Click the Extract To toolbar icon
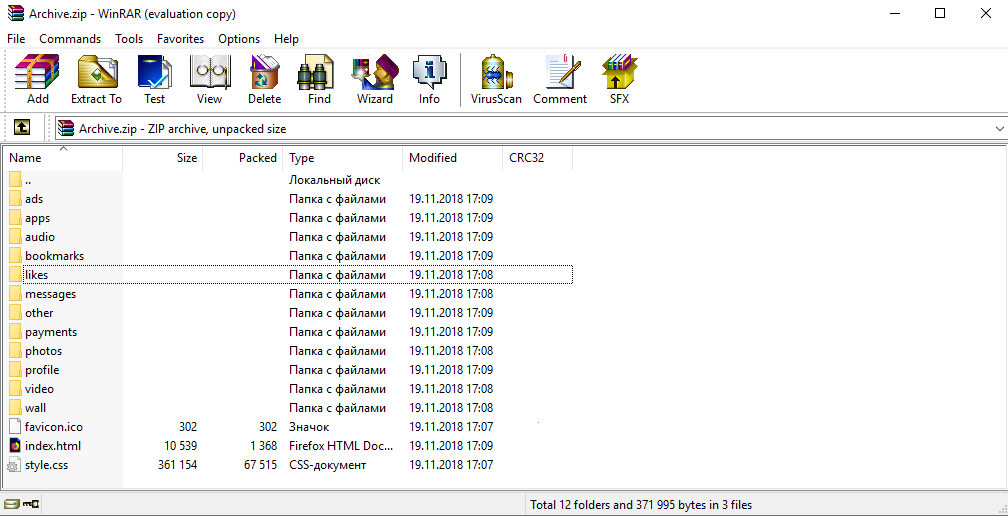Screen dimensions: 1008x516 coord(96,79)
